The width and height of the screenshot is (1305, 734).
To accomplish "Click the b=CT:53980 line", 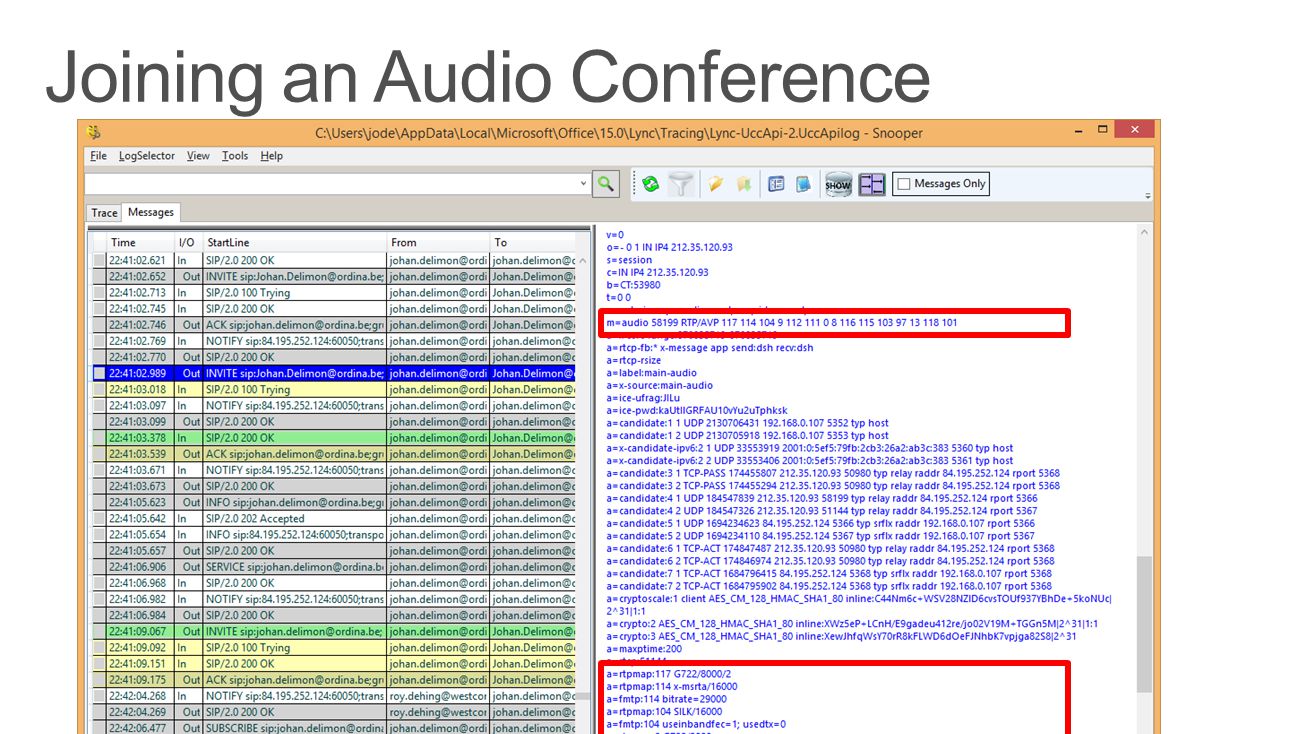I will [x=634, y=285].
